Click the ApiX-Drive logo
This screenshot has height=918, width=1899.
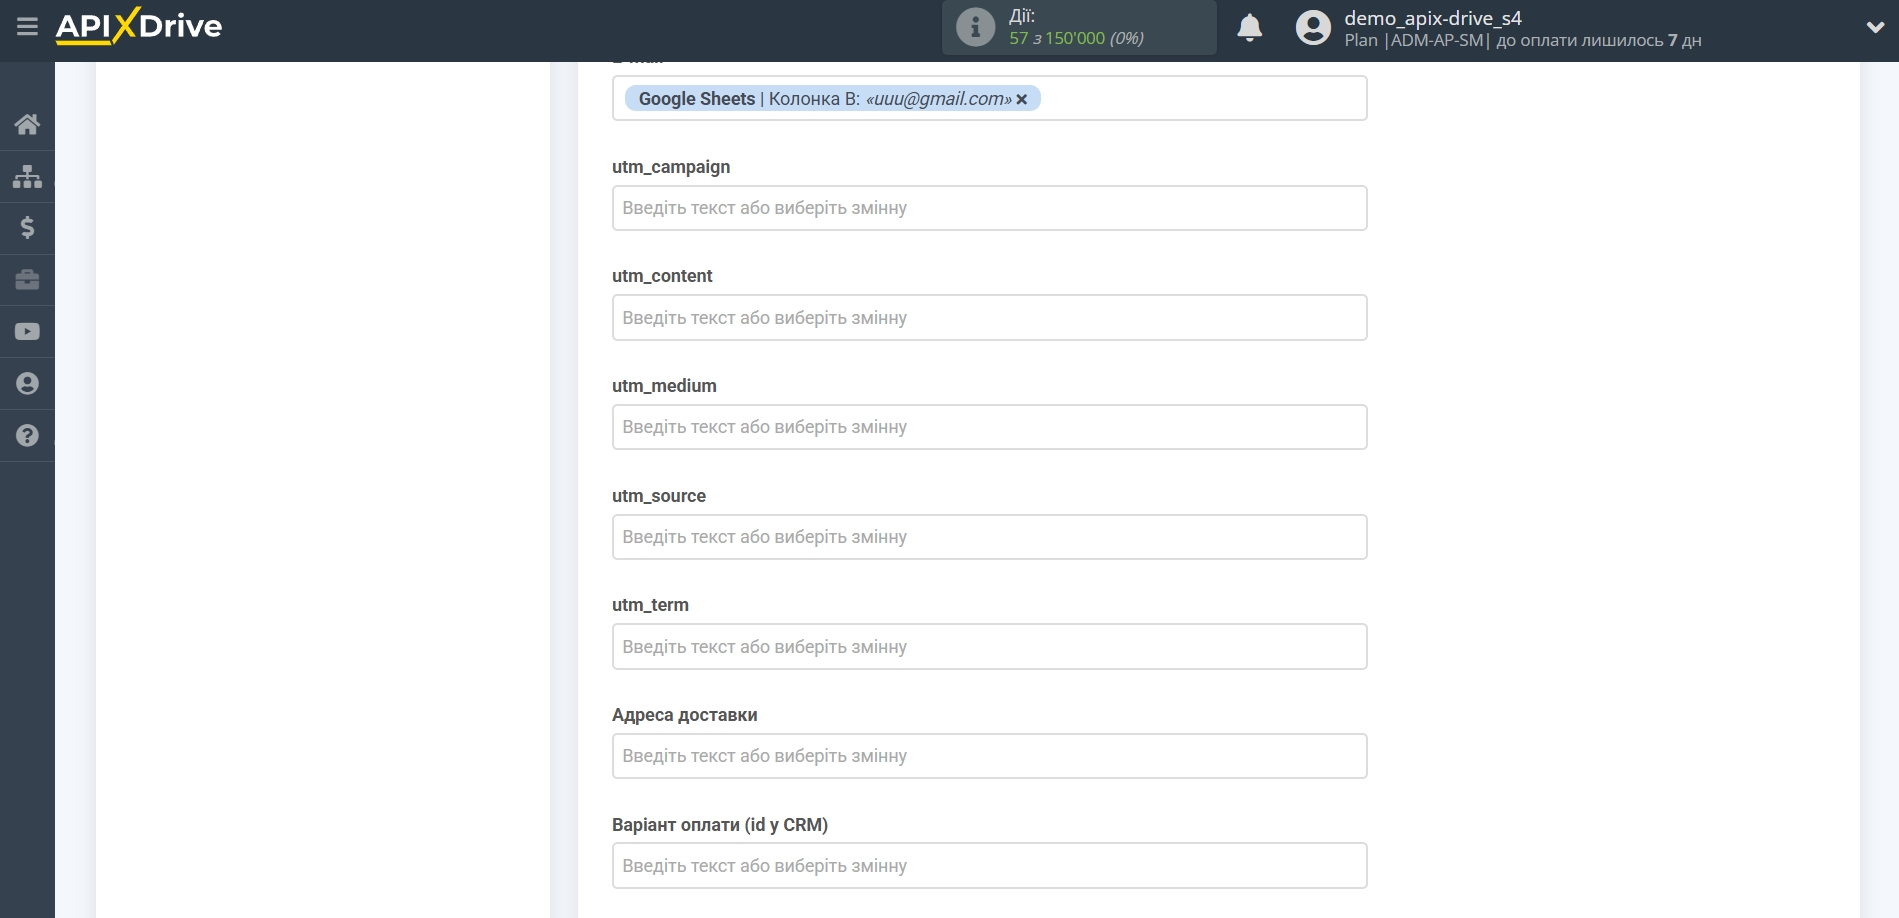[139, 26]
